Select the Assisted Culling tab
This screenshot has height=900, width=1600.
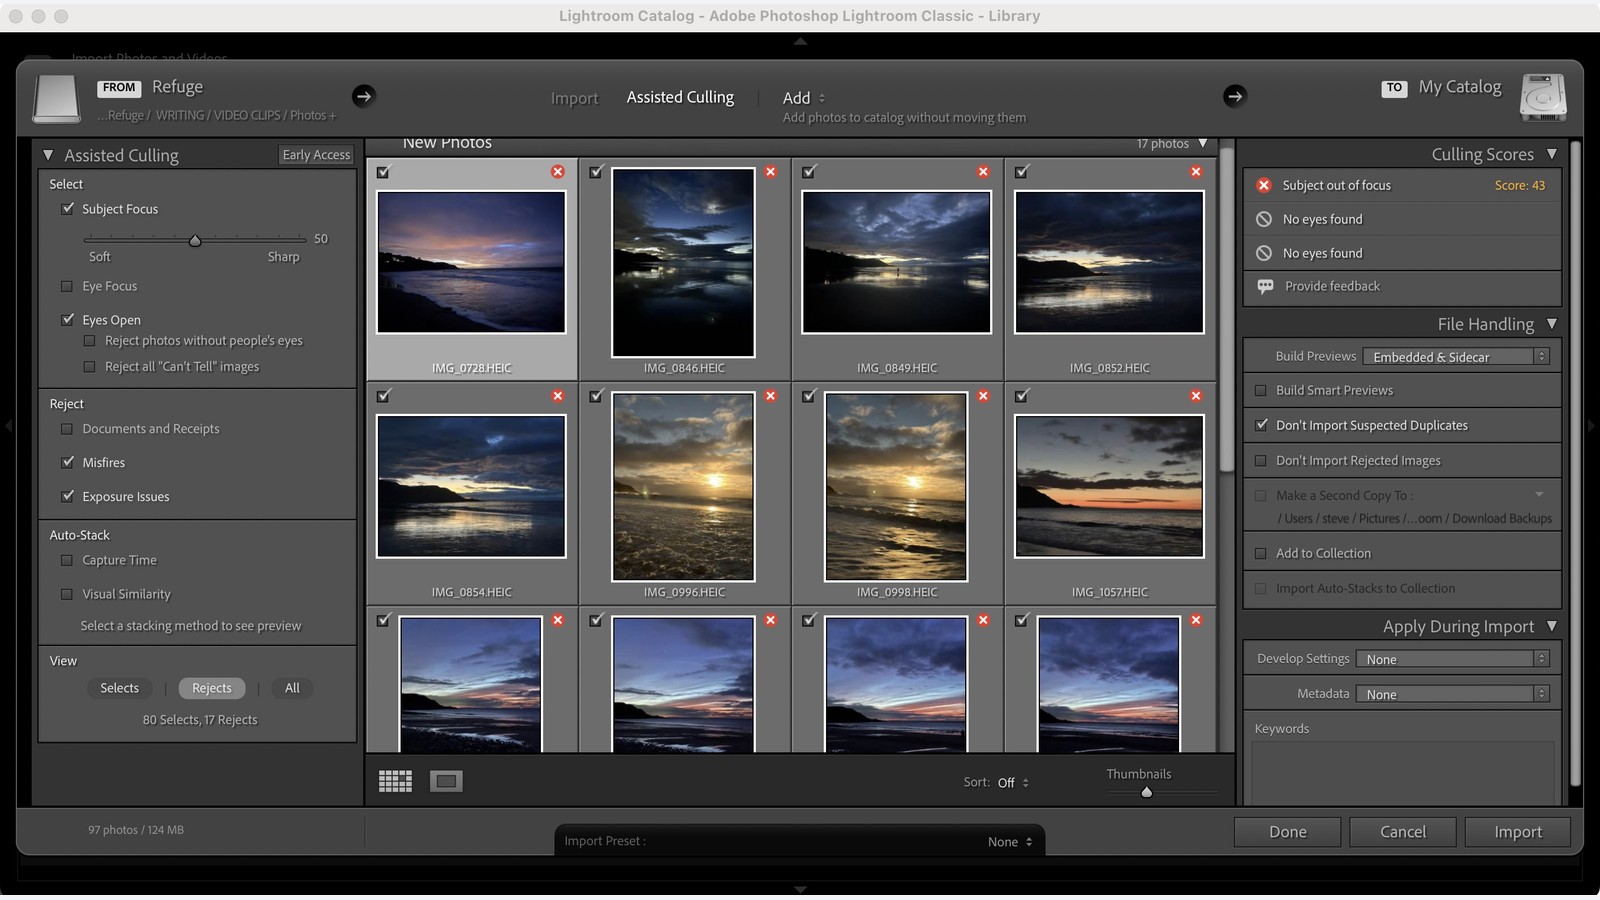(x=680, y=97)
